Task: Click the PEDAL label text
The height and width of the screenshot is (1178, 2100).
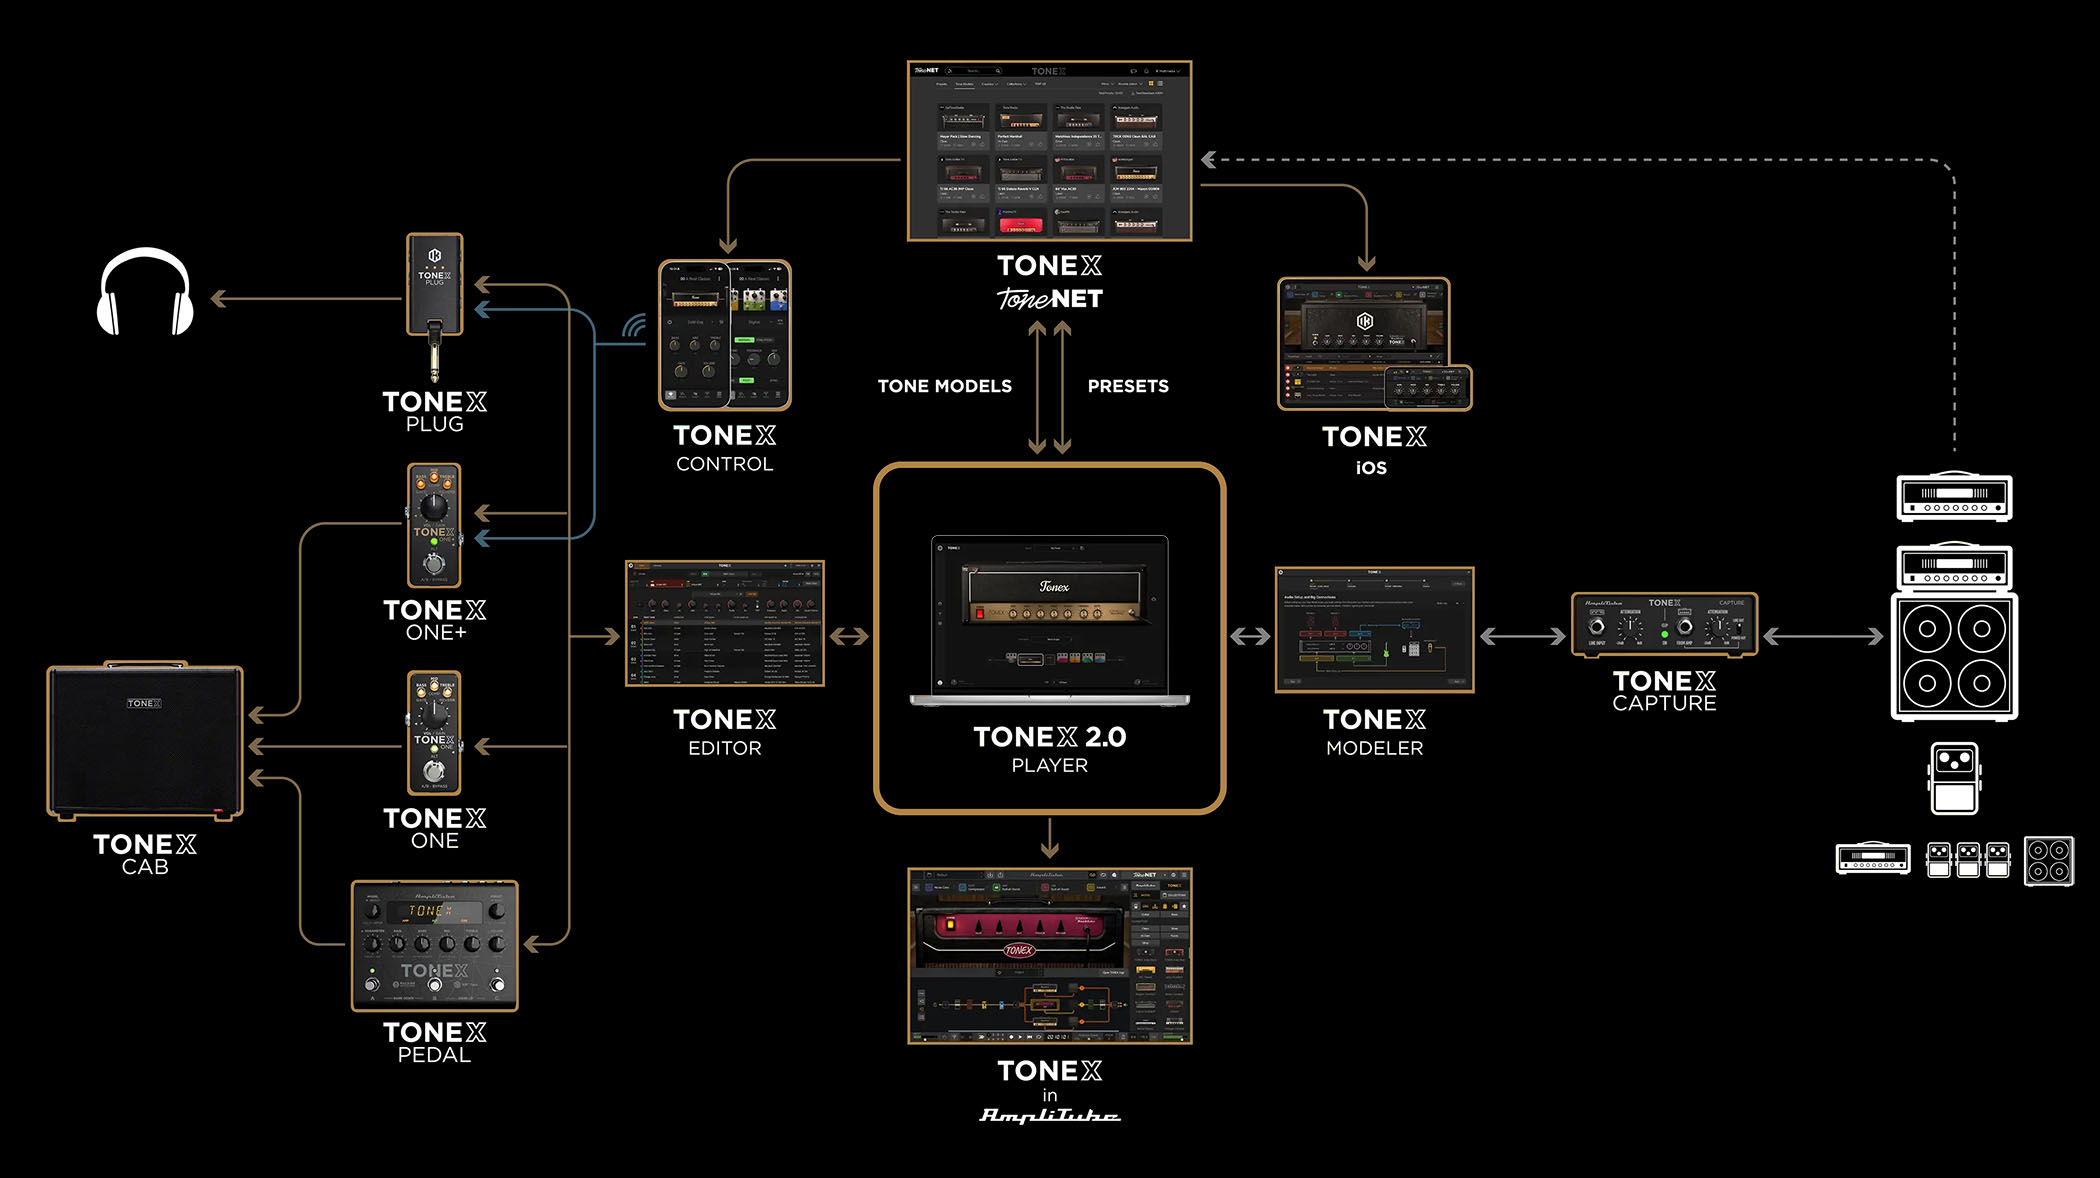Action: click(434, 1055)
